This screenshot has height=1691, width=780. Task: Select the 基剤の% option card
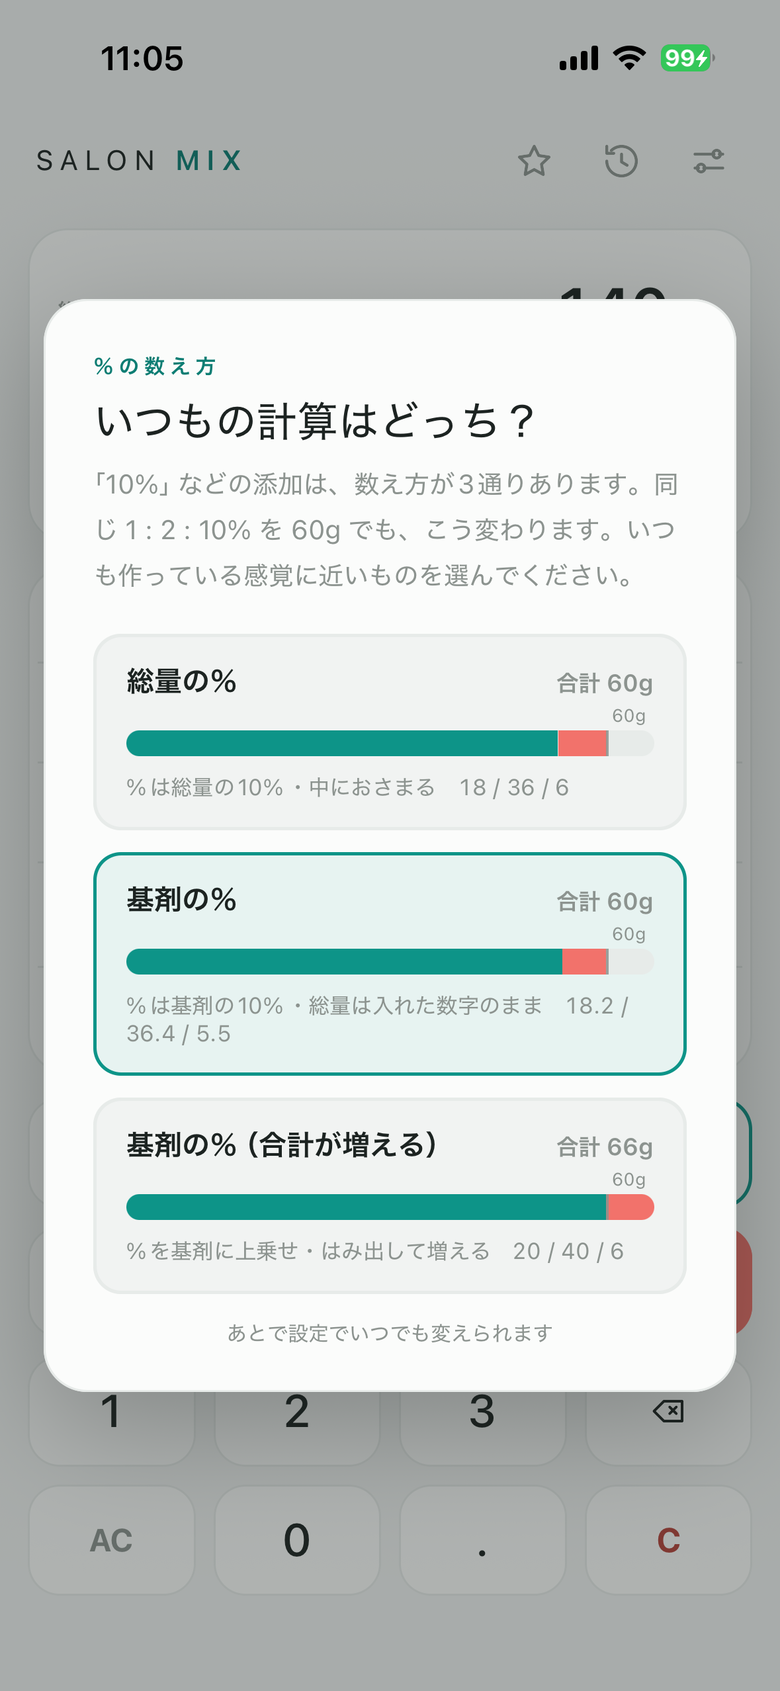click(x=390, y=964)
